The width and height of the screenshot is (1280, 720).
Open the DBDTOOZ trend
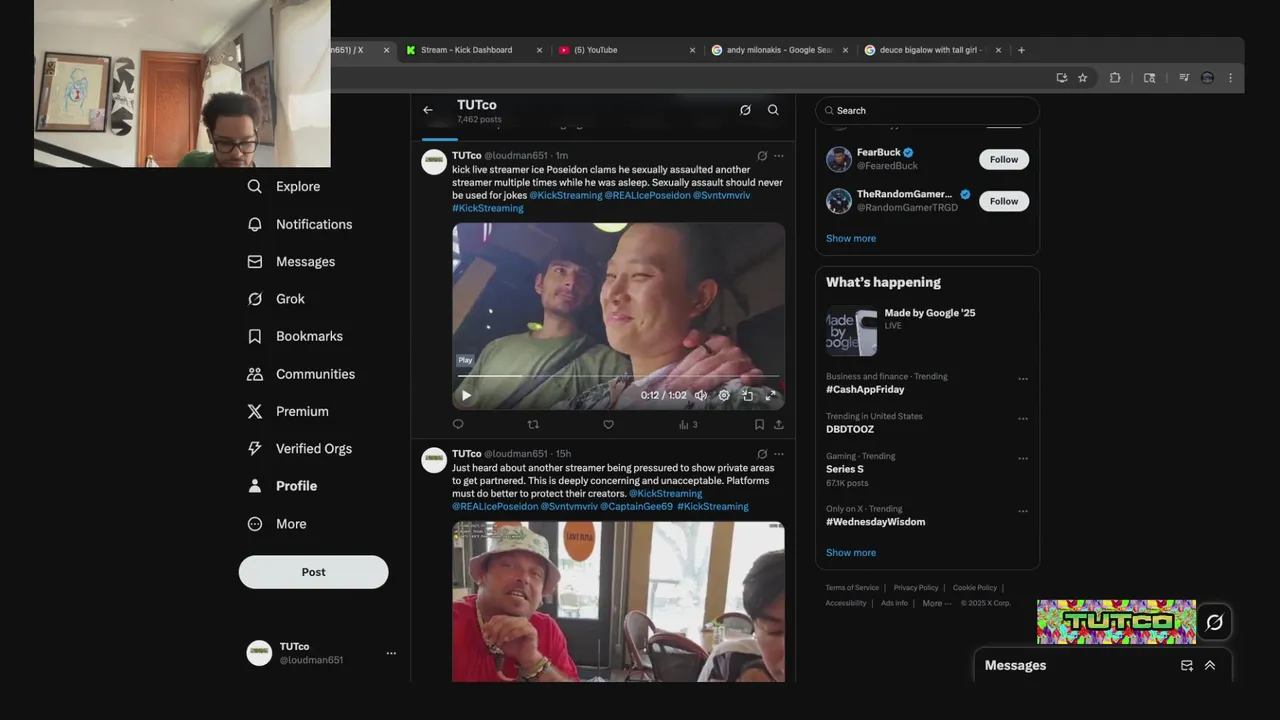[850, 429]
